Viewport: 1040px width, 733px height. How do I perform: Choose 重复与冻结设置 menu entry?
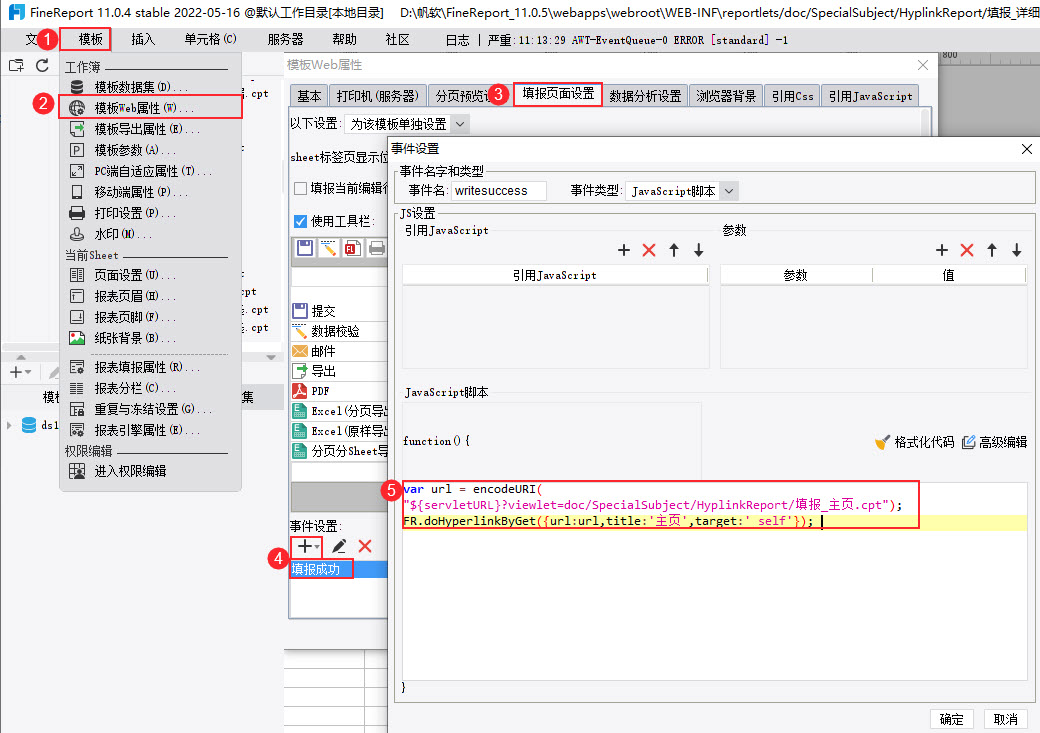tap(150, 409)
